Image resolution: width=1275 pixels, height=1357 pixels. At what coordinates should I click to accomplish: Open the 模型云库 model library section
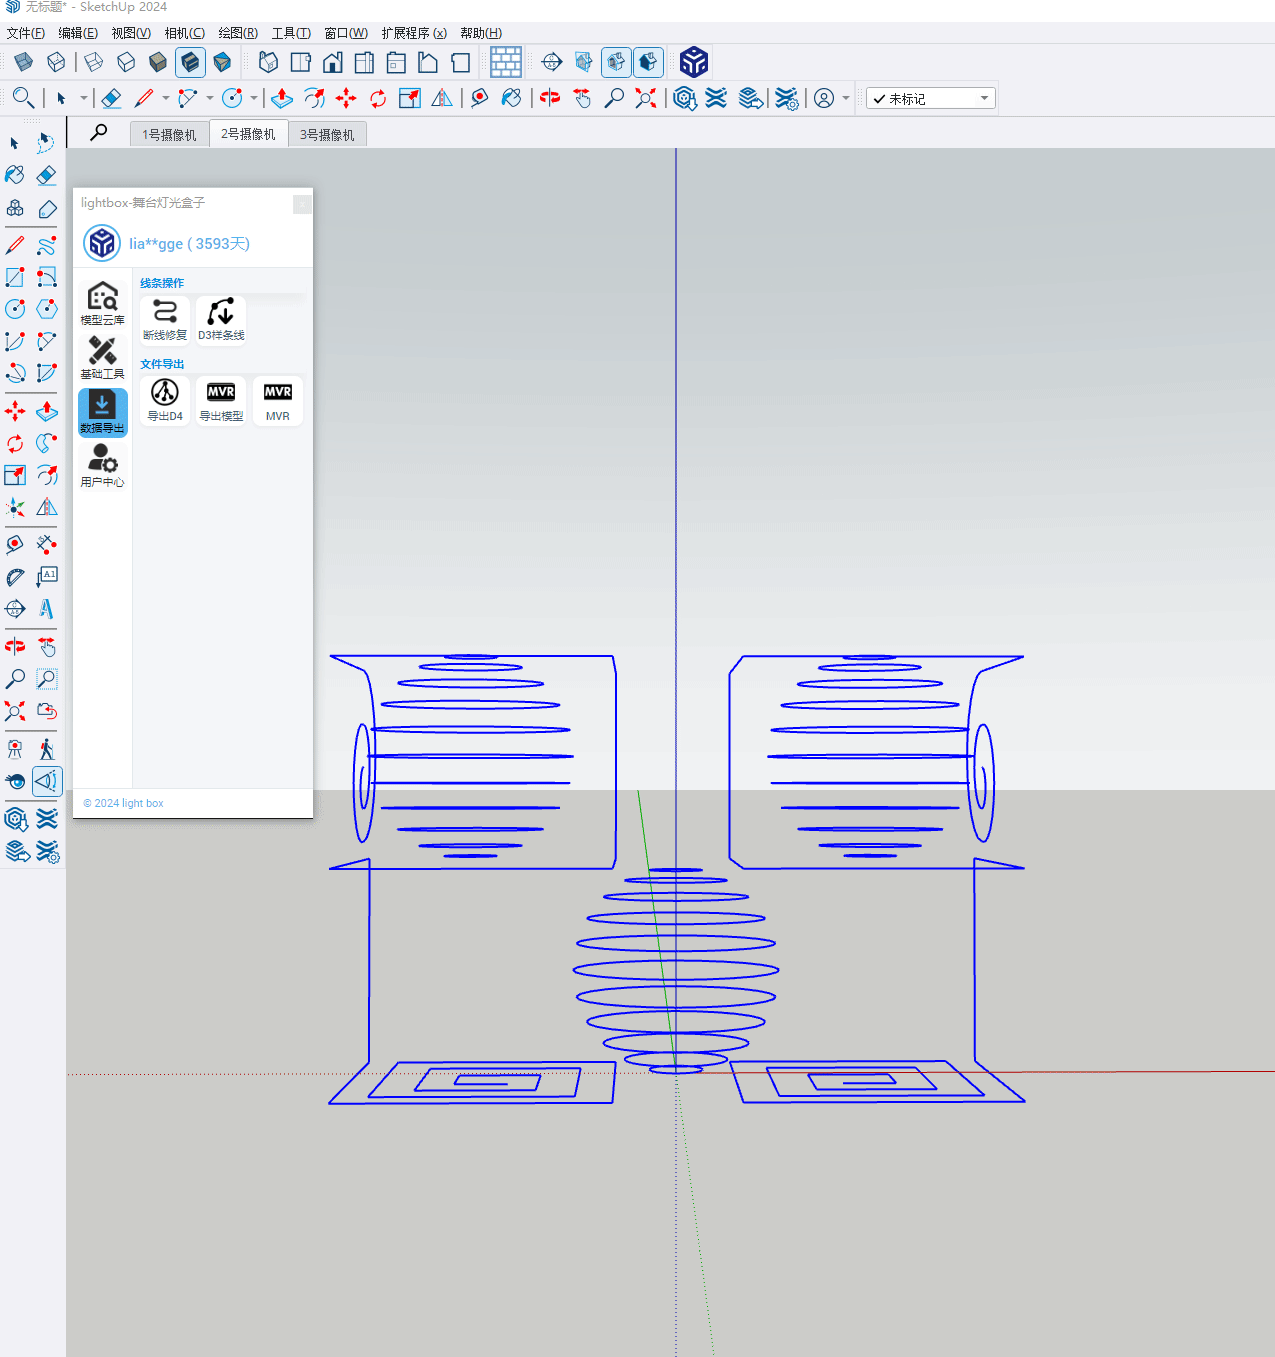102,303
